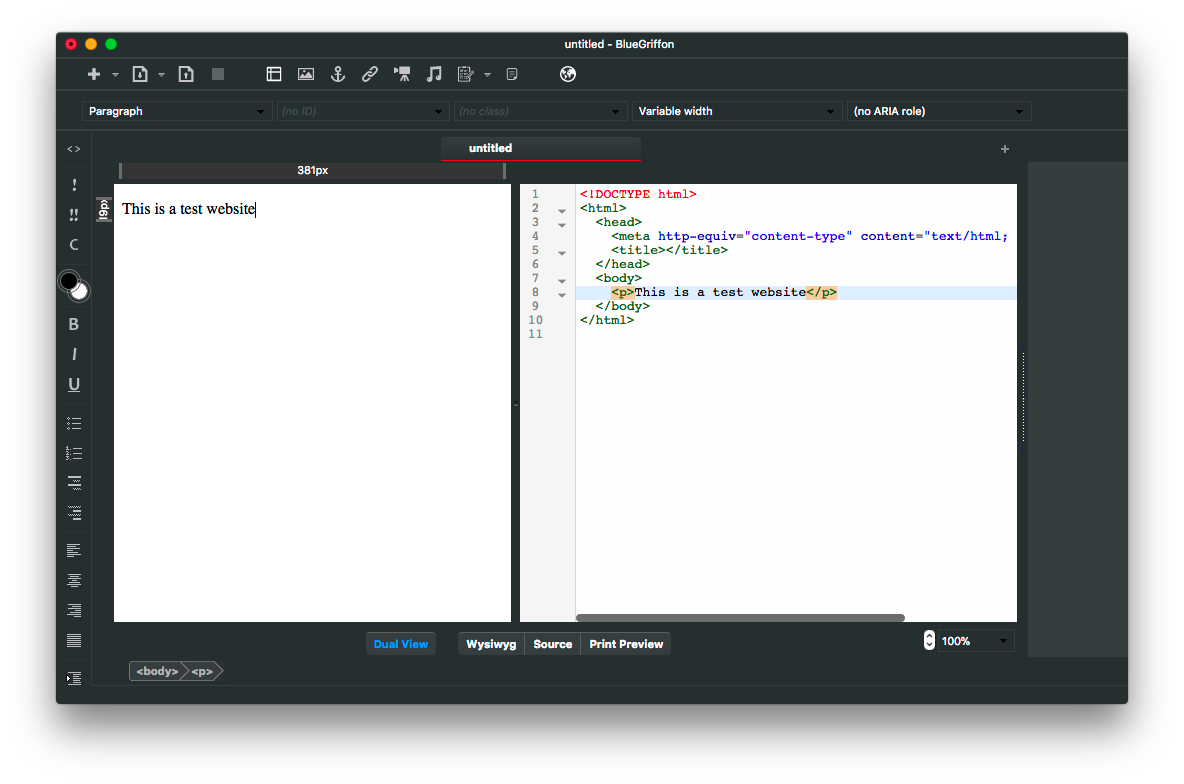Image resolution: width=1184 pixels, height=784 pixels.
Task: Collapse the html element on line 2
Action: [562, 211]
